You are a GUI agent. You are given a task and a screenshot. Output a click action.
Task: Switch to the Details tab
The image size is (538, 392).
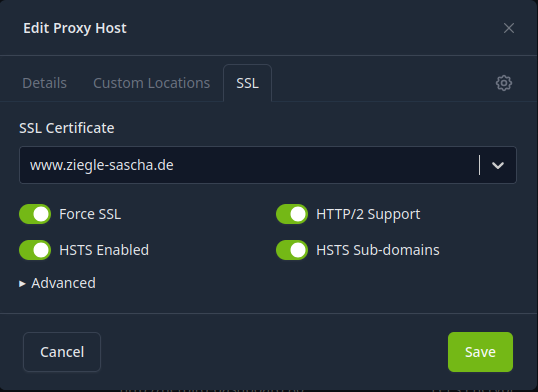pyautogui.click(x=45, y=83)
